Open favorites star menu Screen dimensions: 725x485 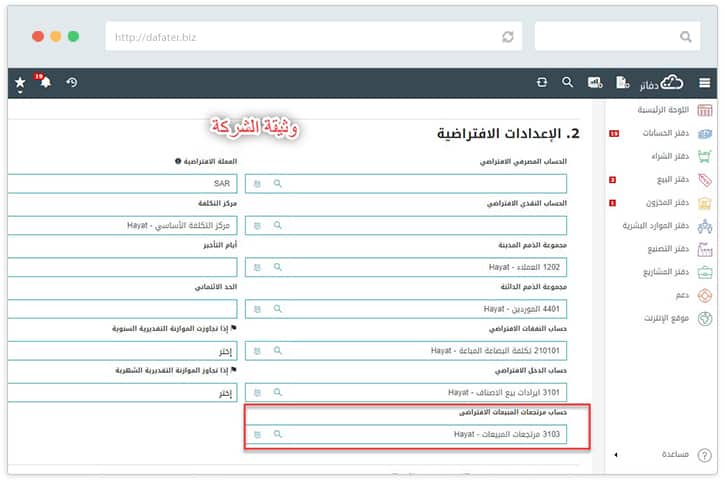click(20, 83)
